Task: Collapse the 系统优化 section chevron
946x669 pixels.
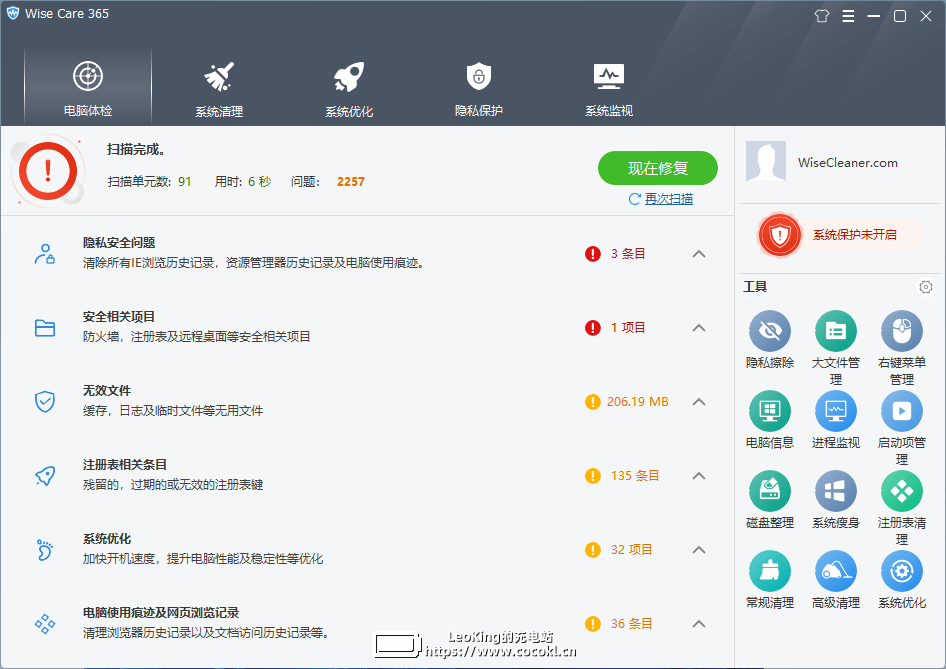Action: pos(699,550)
